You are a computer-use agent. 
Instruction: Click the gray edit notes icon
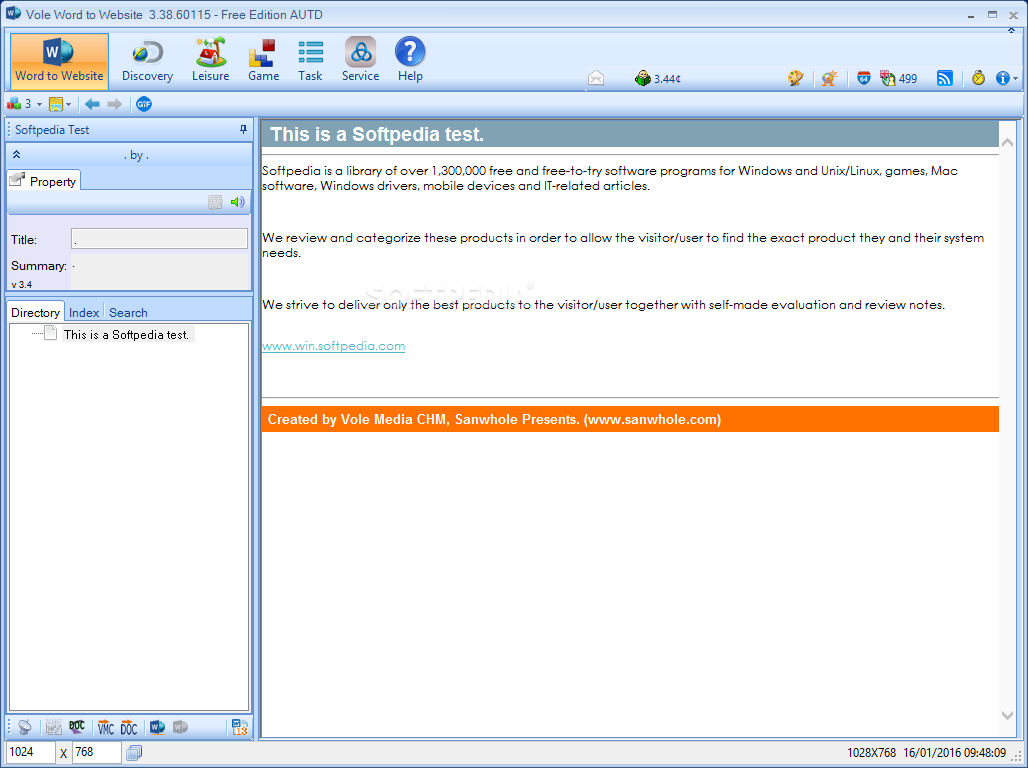click(x=215, y=202)
